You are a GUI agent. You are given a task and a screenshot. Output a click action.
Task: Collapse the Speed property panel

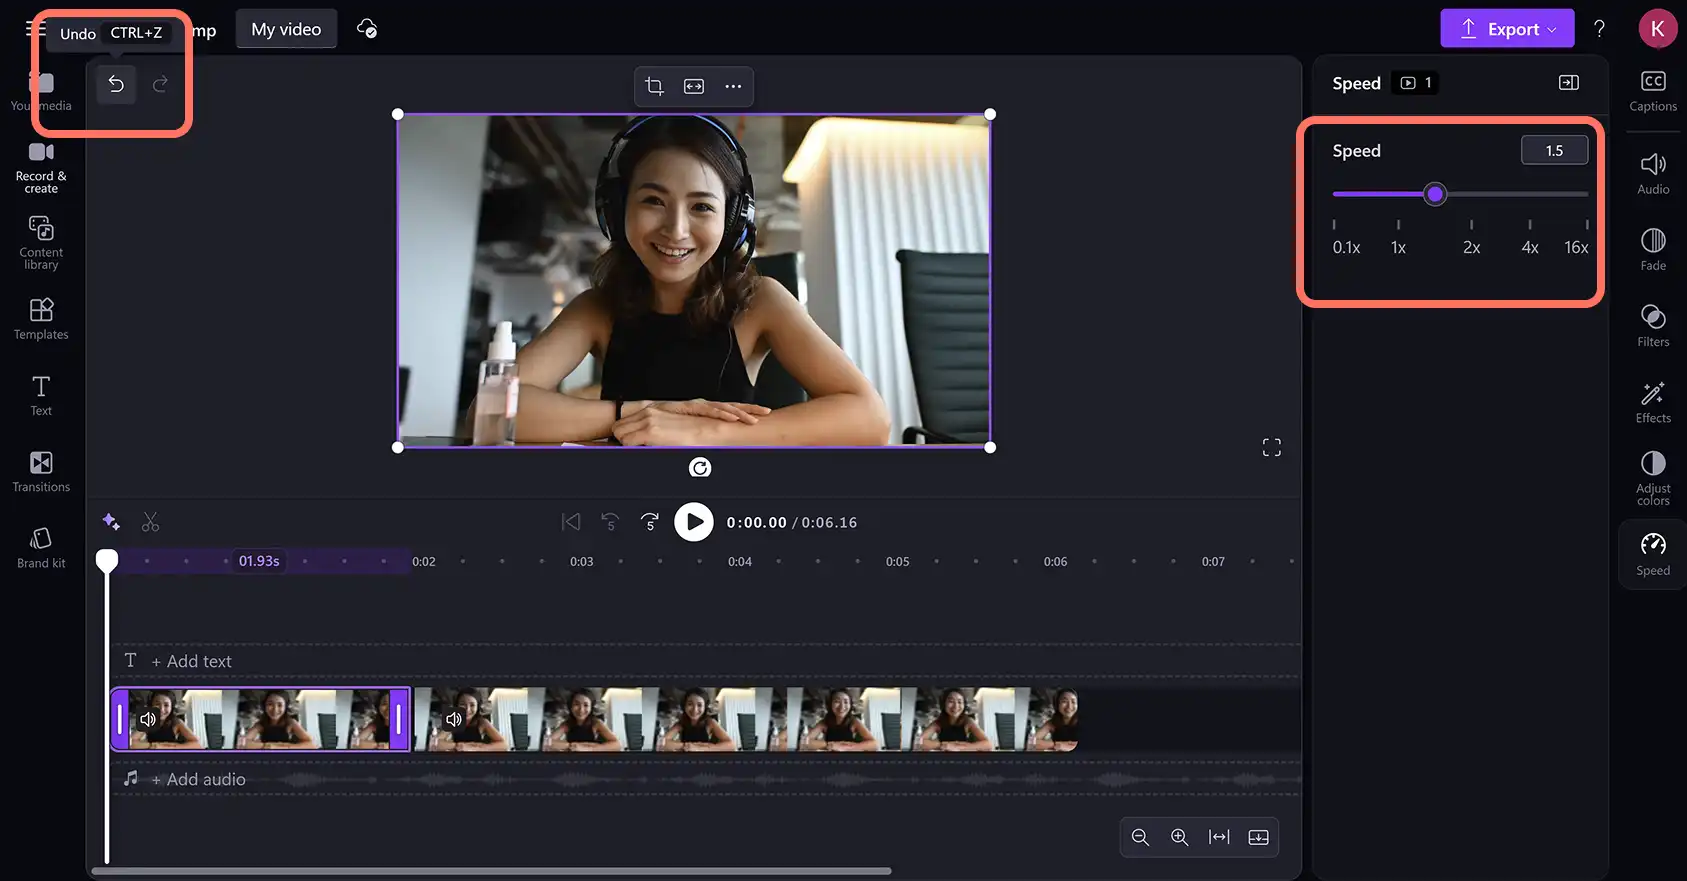1568,83
